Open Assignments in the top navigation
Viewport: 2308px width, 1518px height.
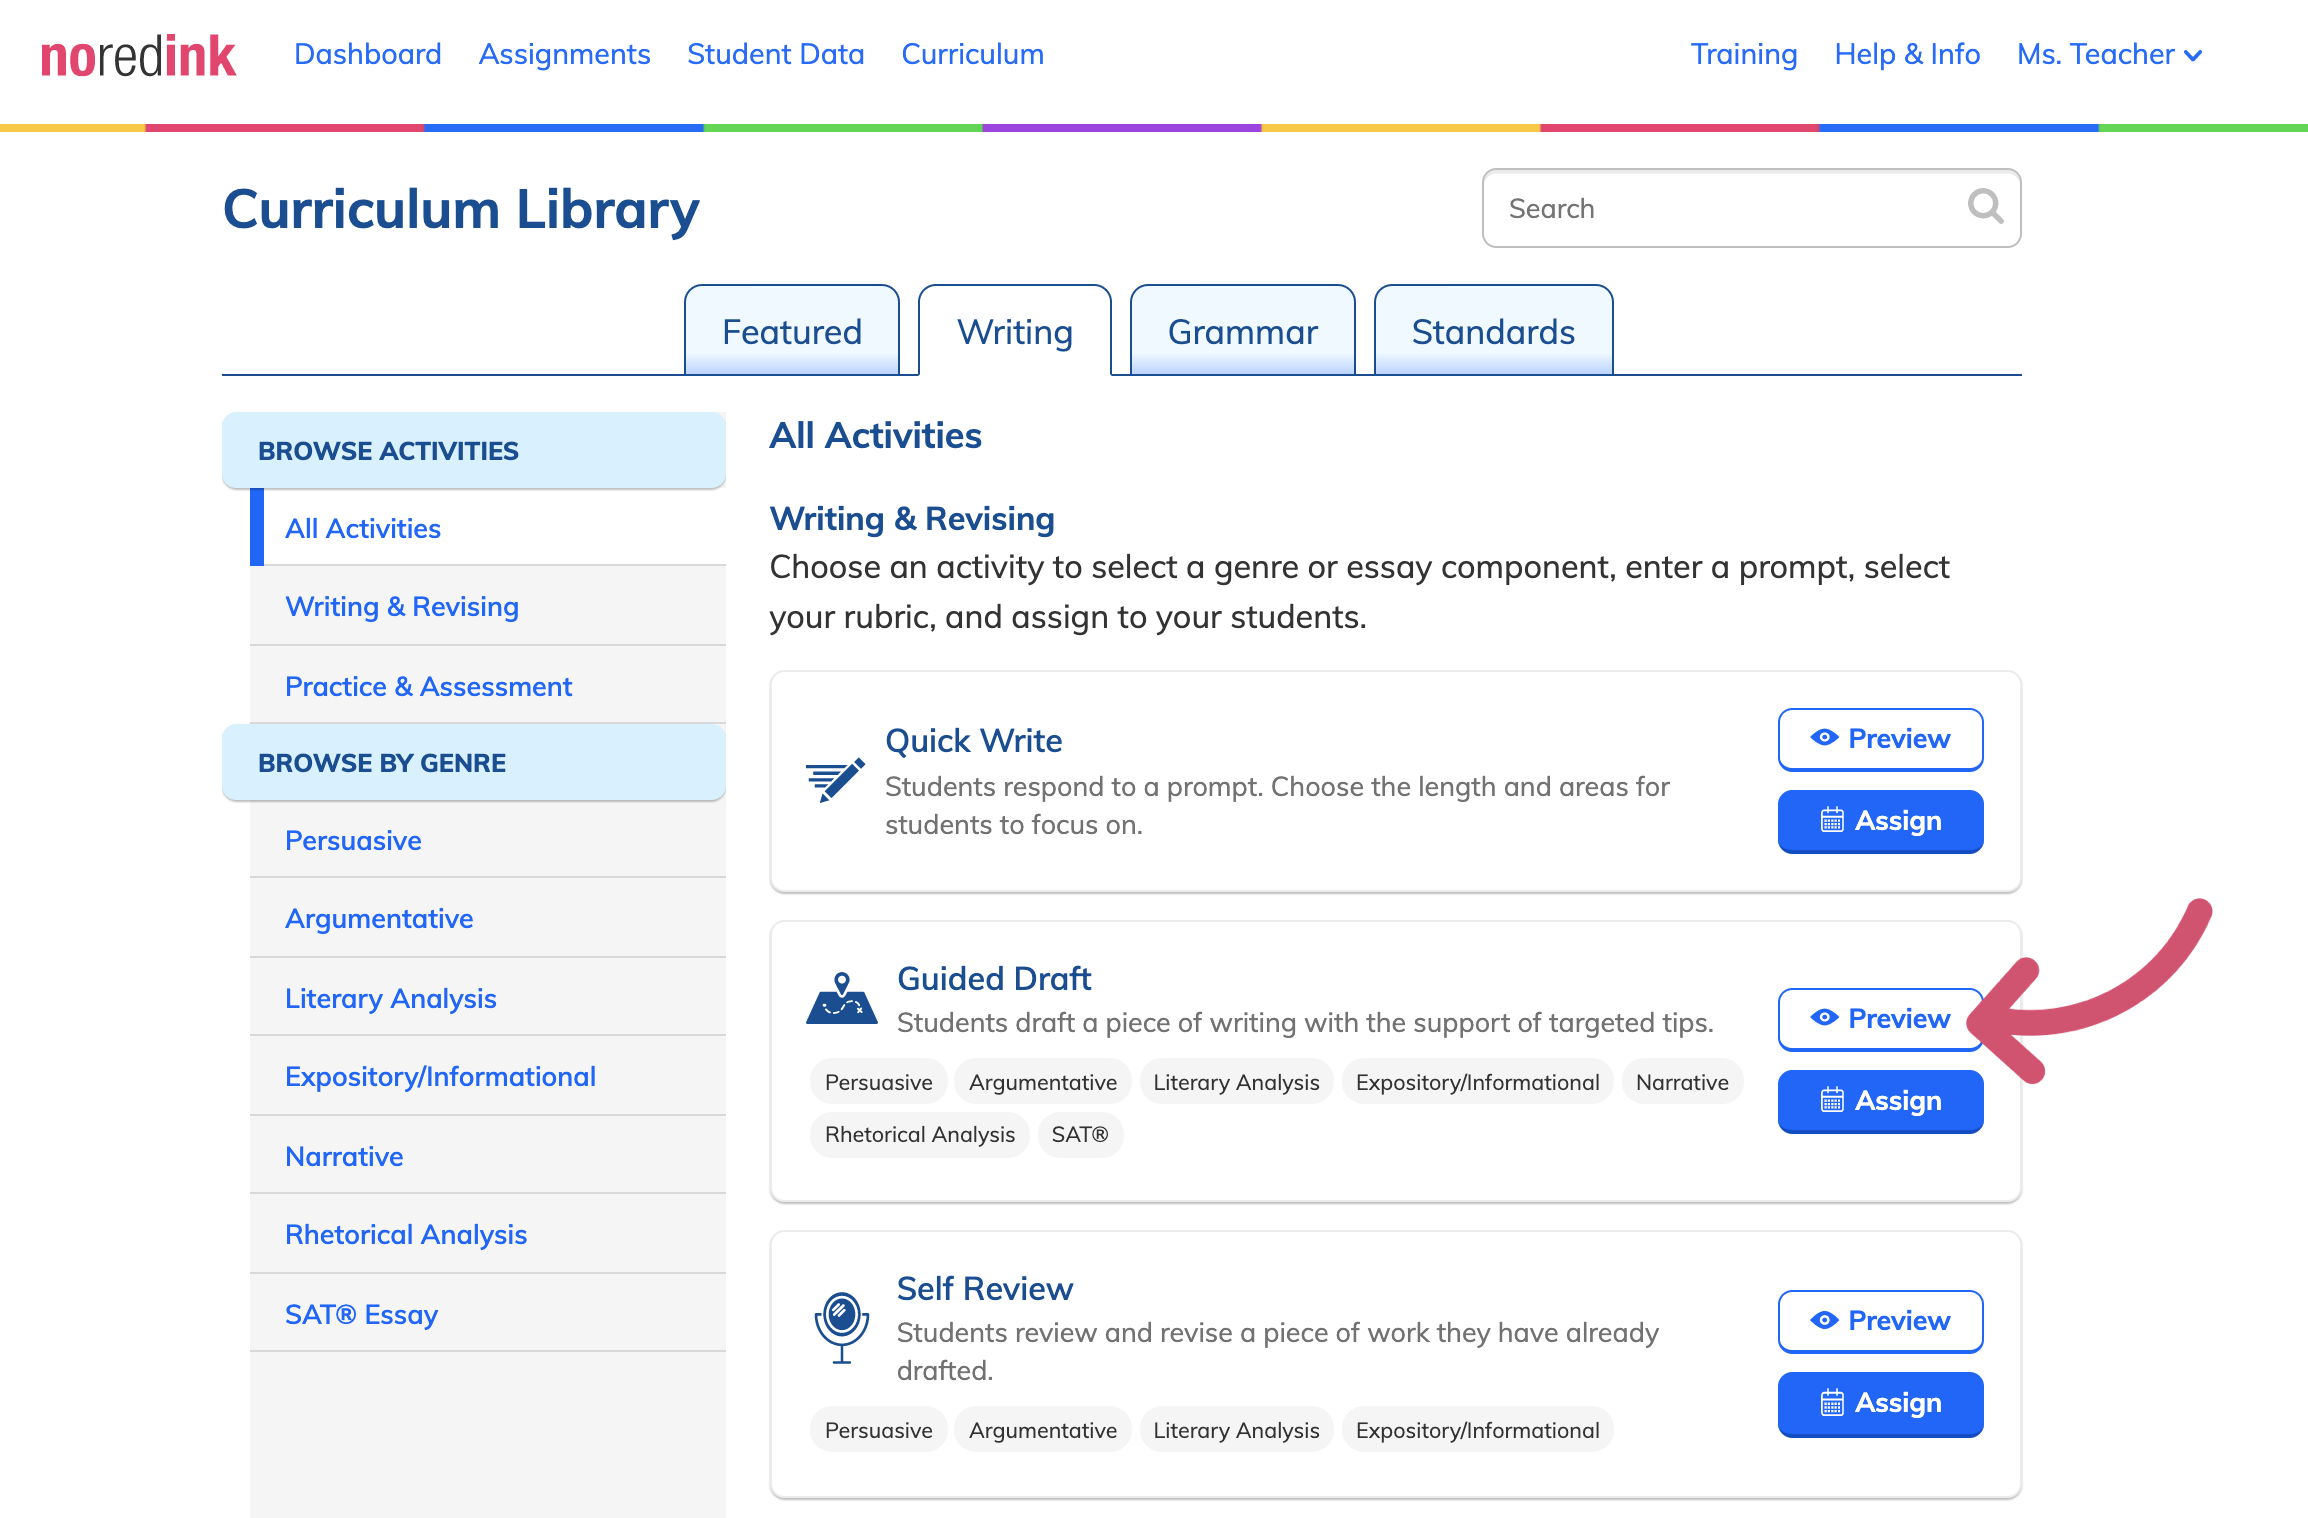coord(564,54)
